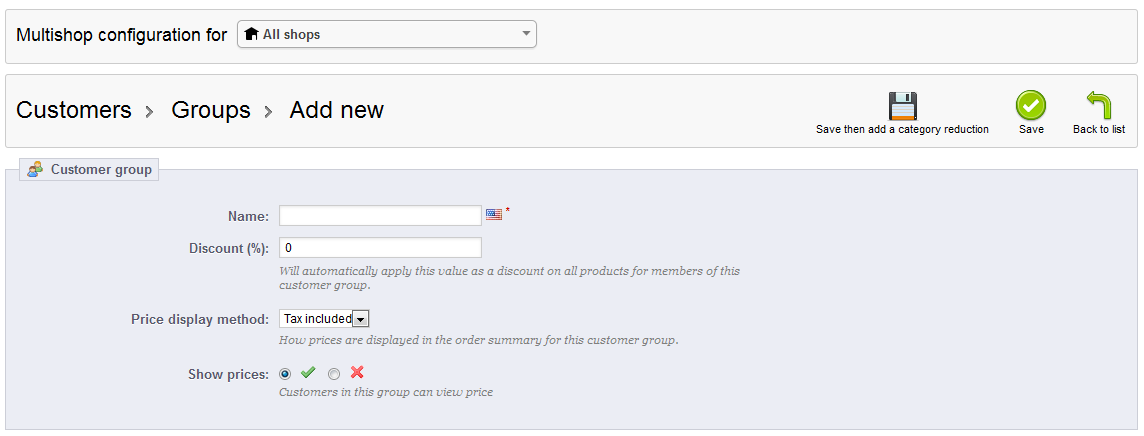
Task: Click the Save then add a category reduction label
Action: pyautogui.click(x=902, y=129)
